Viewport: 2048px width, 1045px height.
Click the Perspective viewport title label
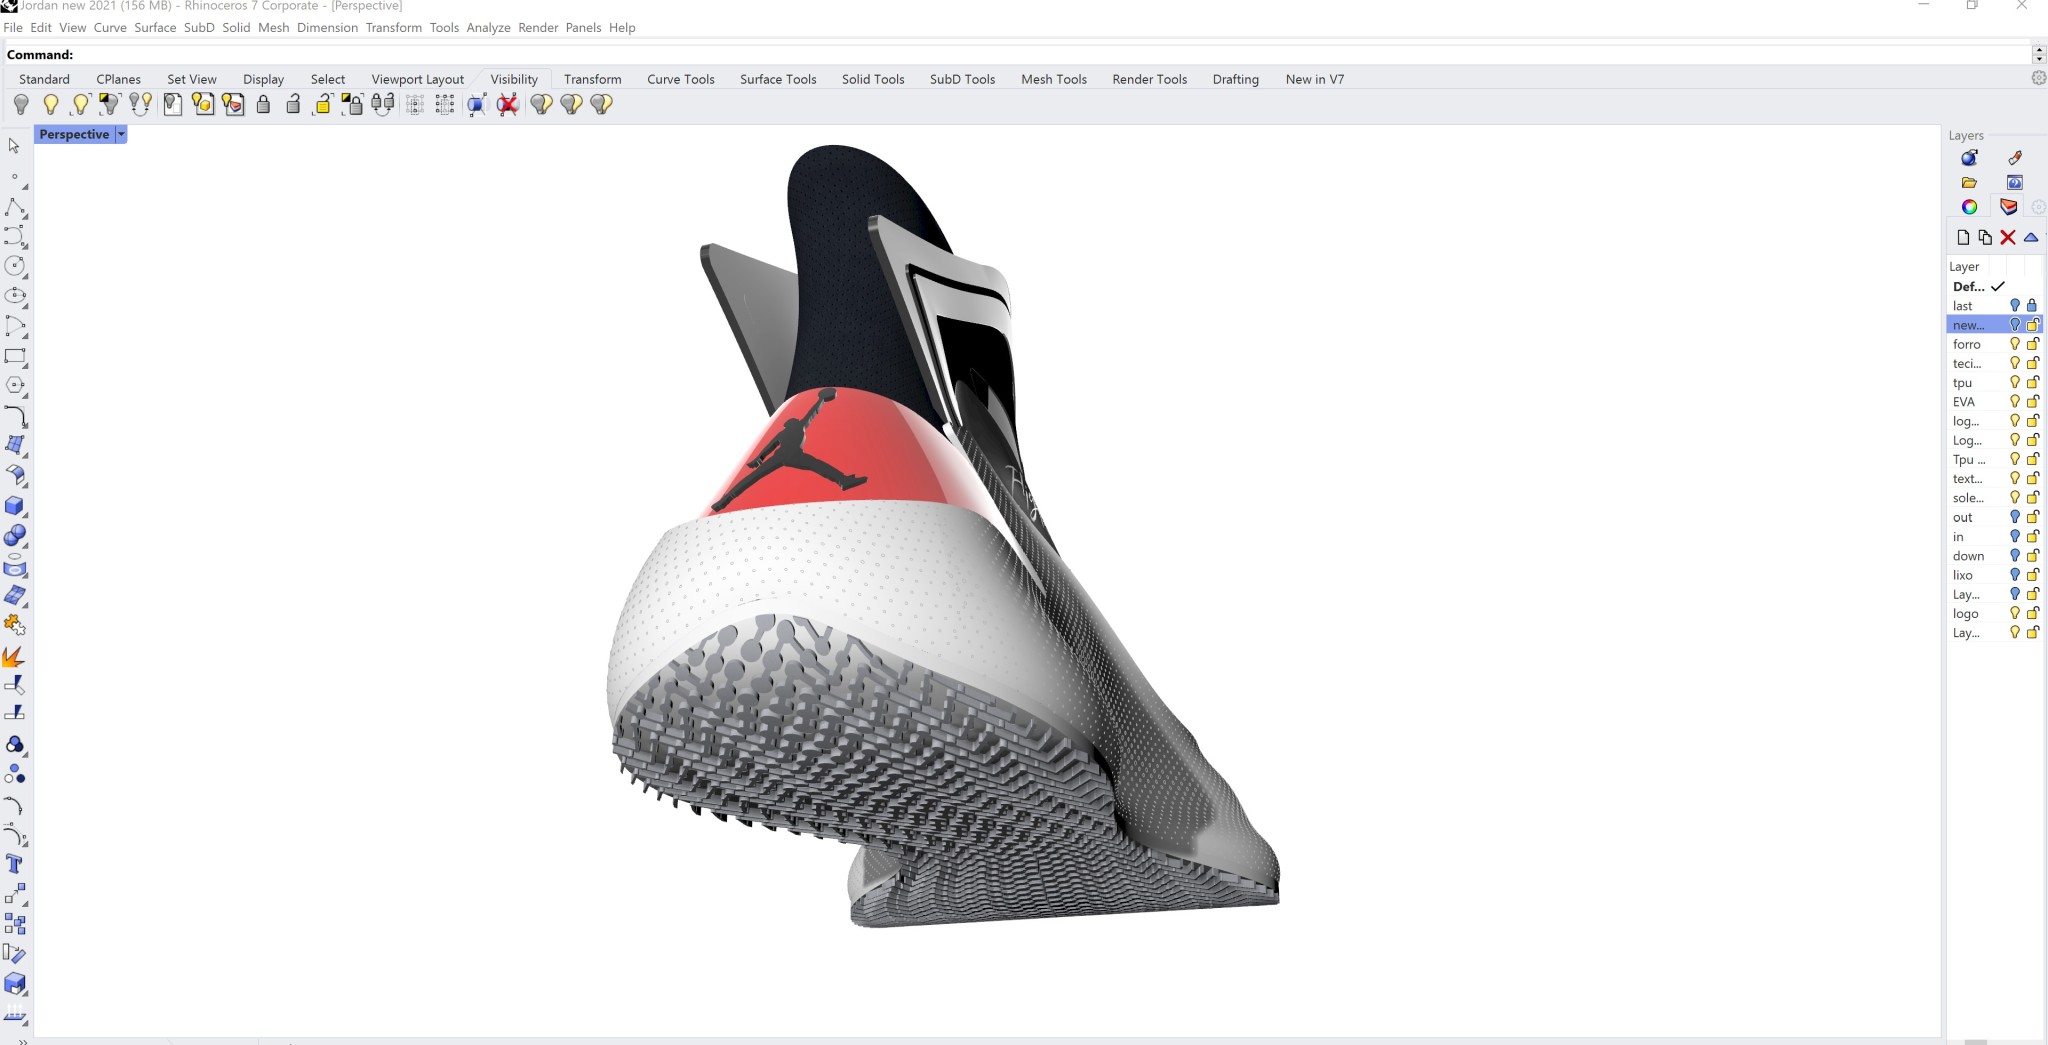pyautogui.click(x=75, y=134)
